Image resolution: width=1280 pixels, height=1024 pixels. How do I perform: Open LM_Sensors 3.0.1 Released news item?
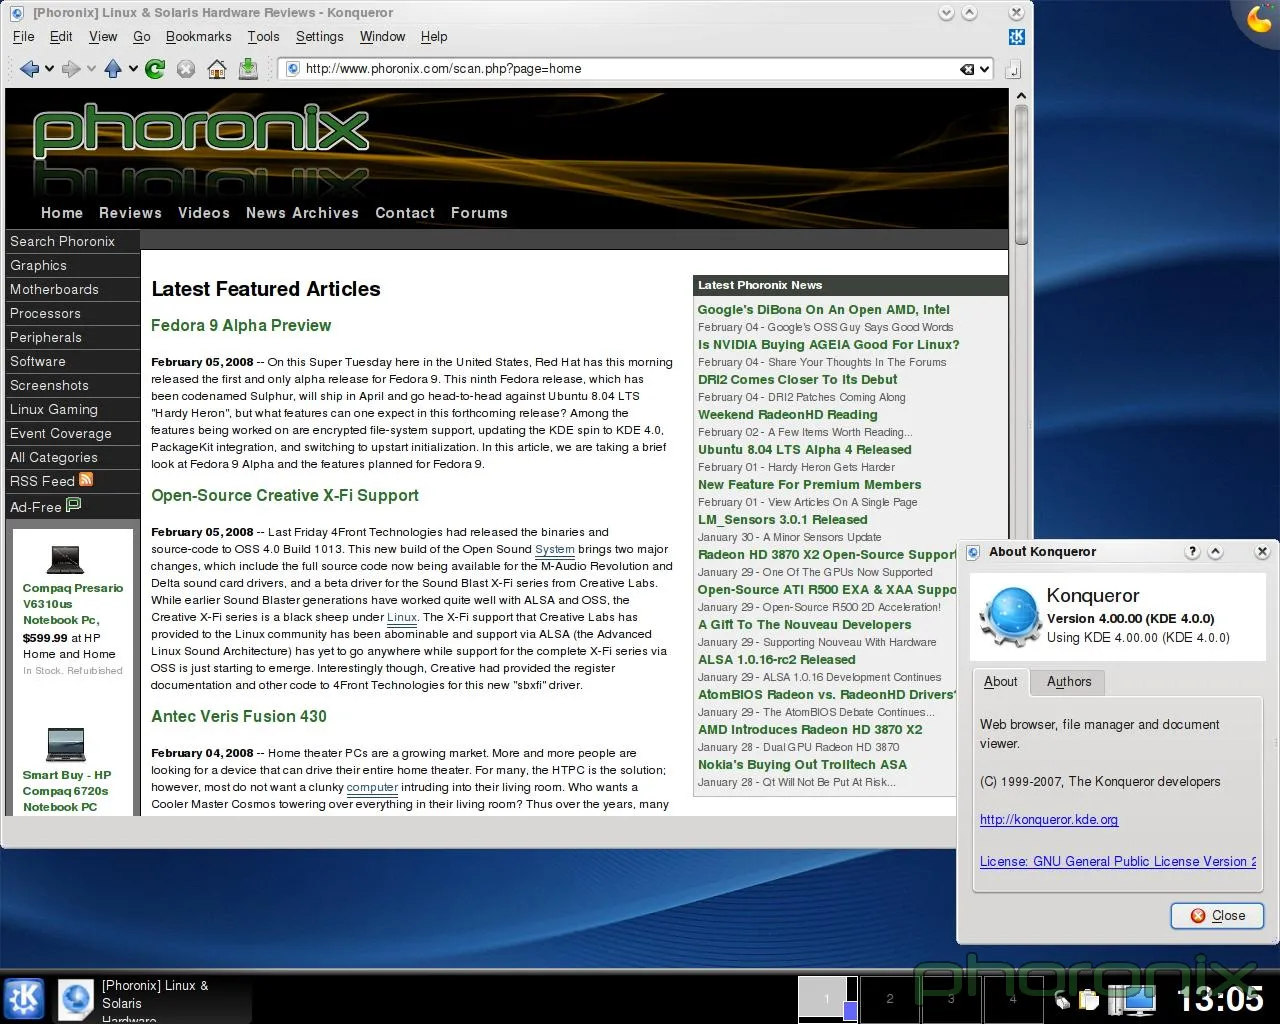point(782,520)
